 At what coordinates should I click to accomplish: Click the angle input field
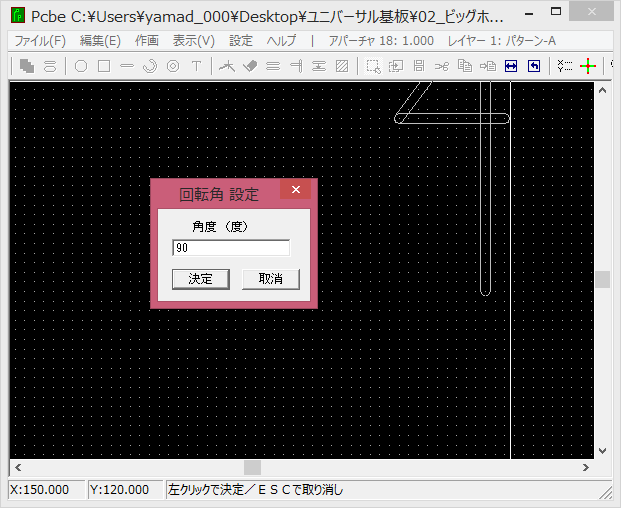pyautogui.click(x=231, y=248)
